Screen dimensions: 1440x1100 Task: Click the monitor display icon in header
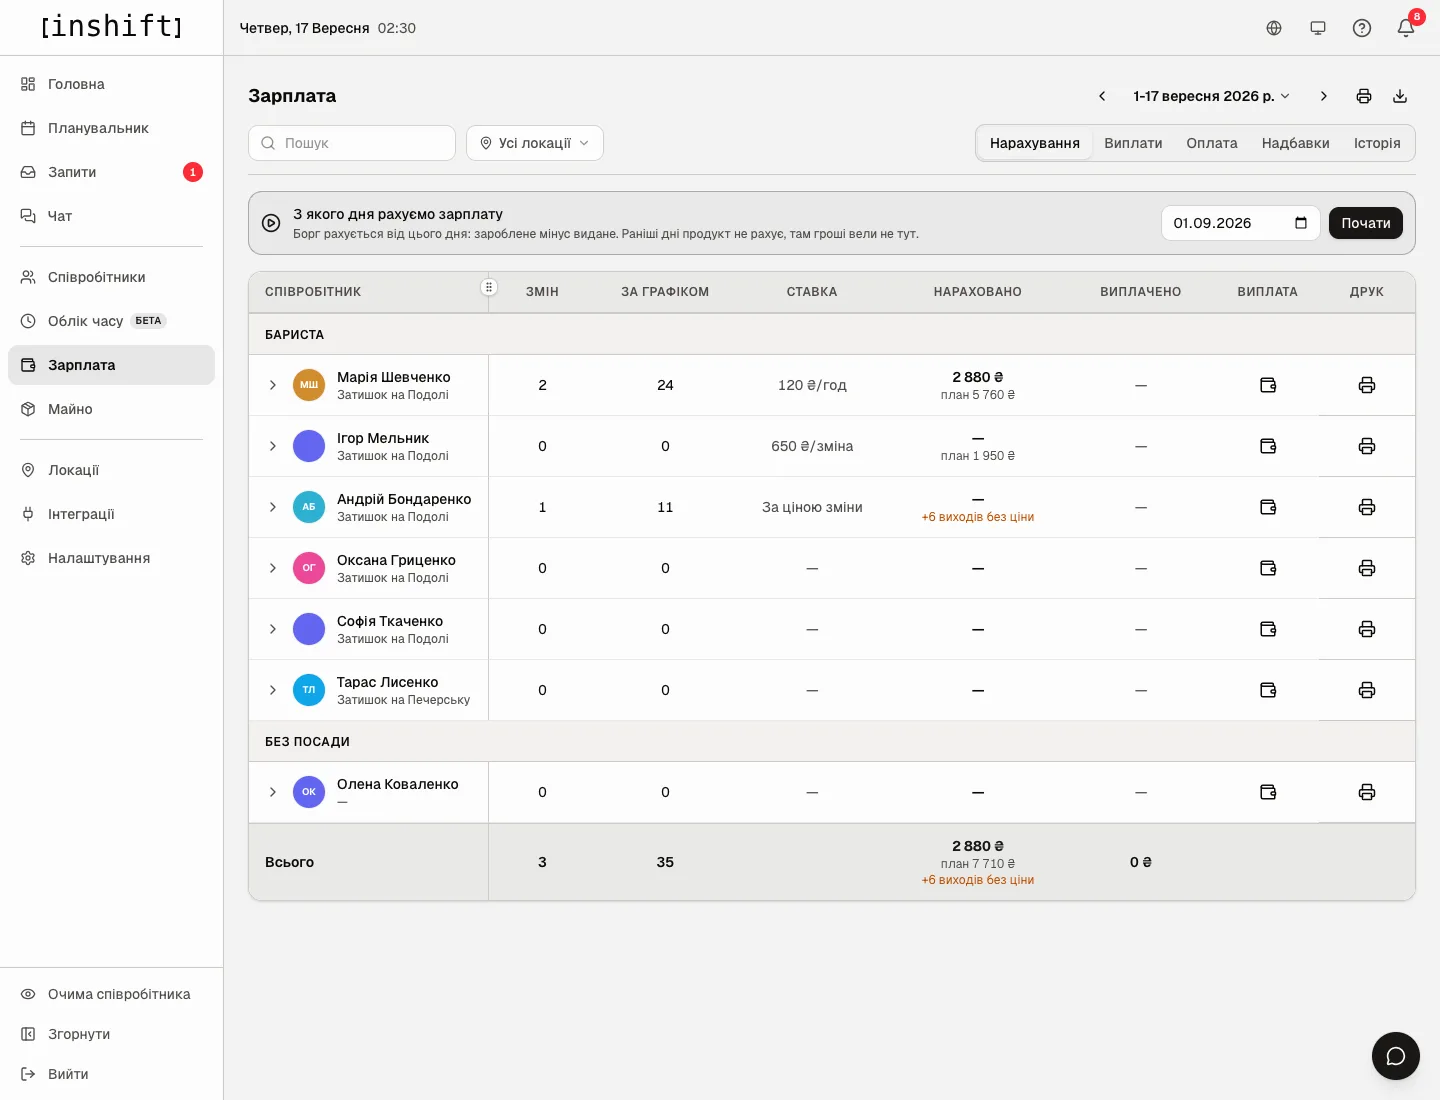pyautogui.click(x=1318, y=28)
